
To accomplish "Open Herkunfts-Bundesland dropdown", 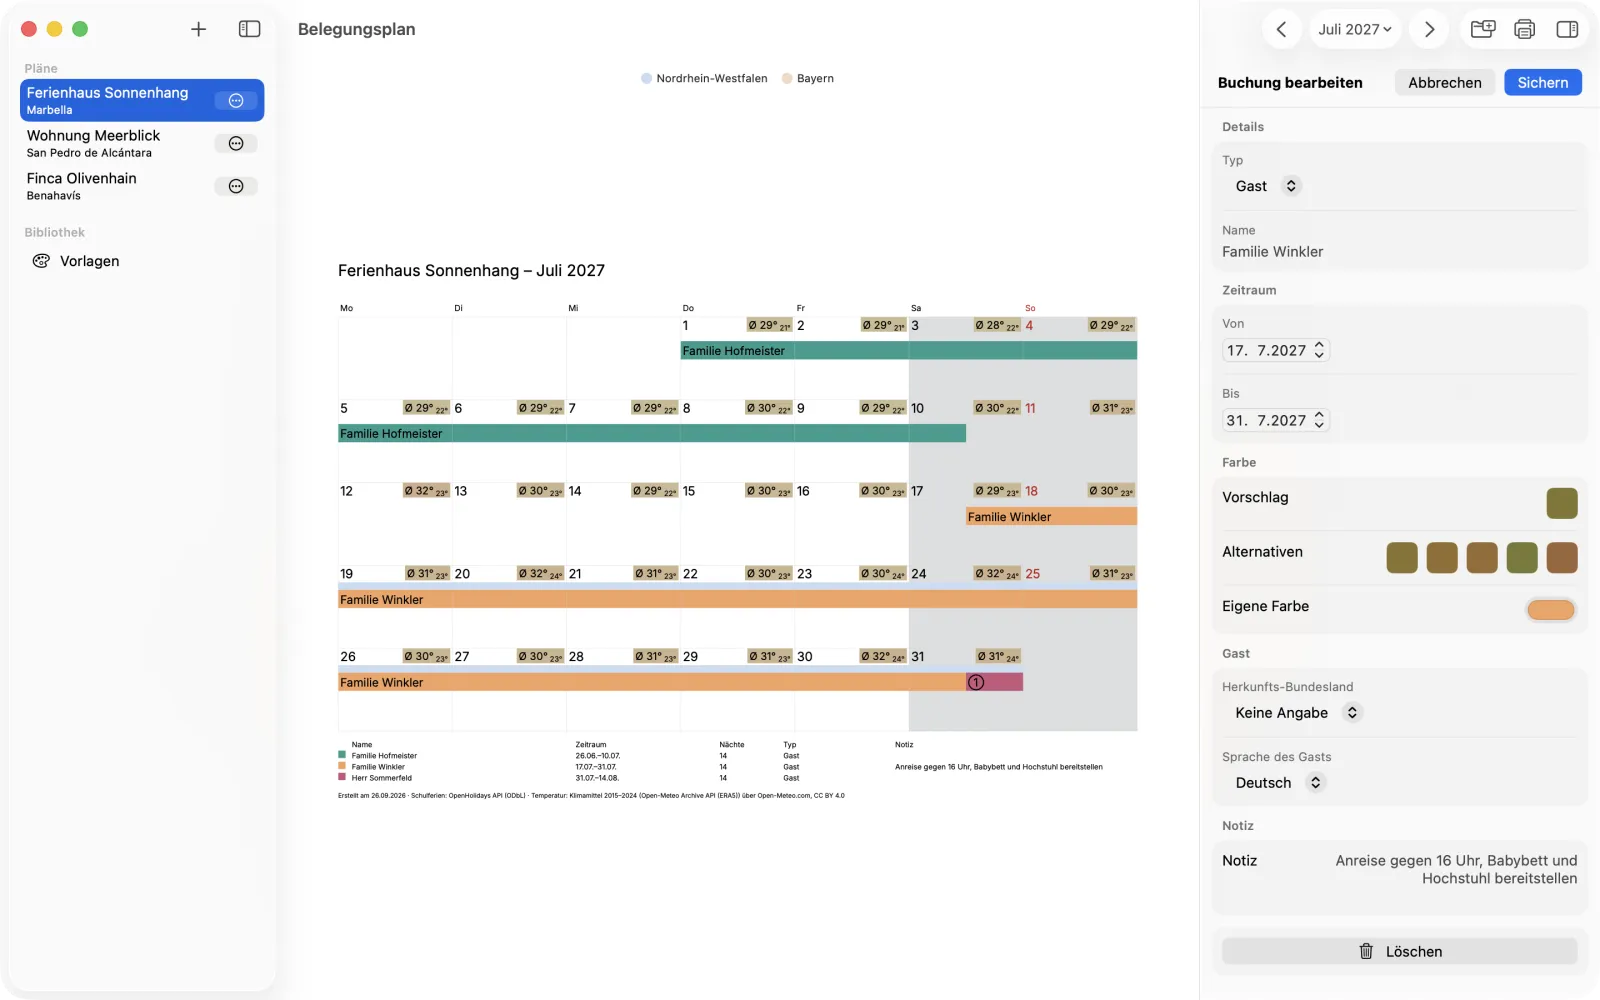I will (1297, 713).
